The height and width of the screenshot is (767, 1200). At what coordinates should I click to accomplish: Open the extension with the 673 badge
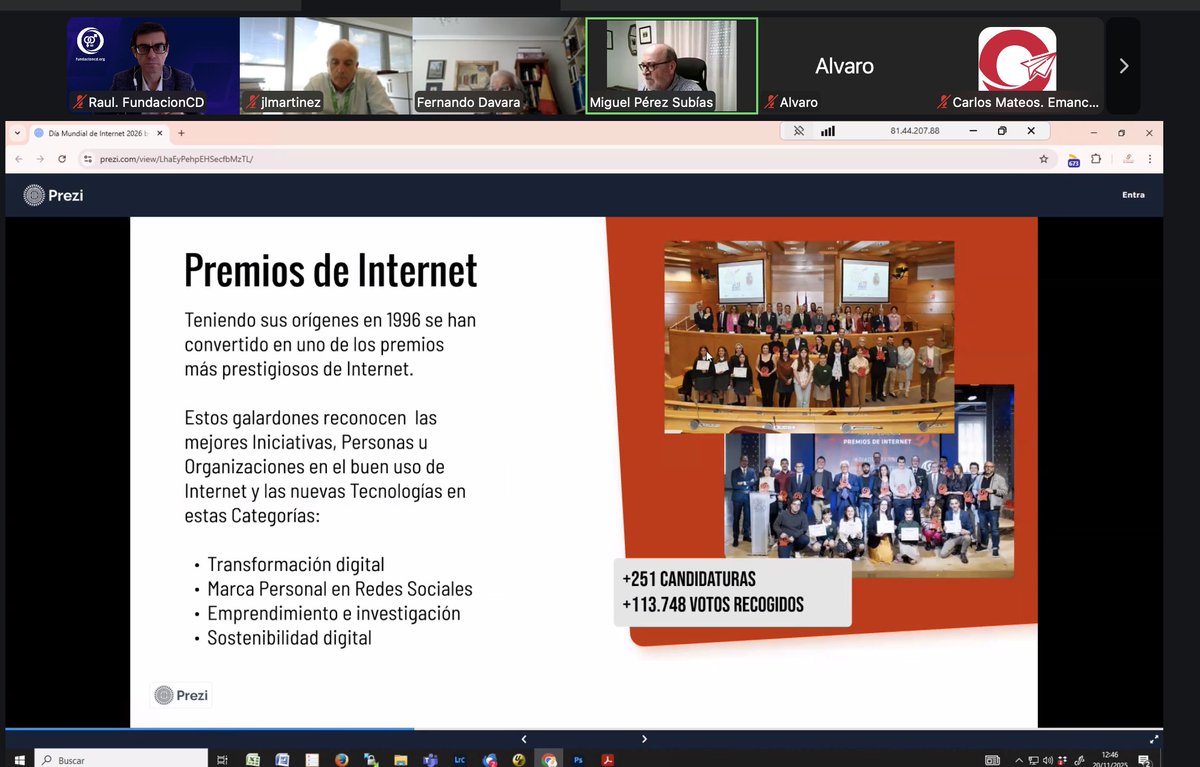click(x=1073, y=159)
